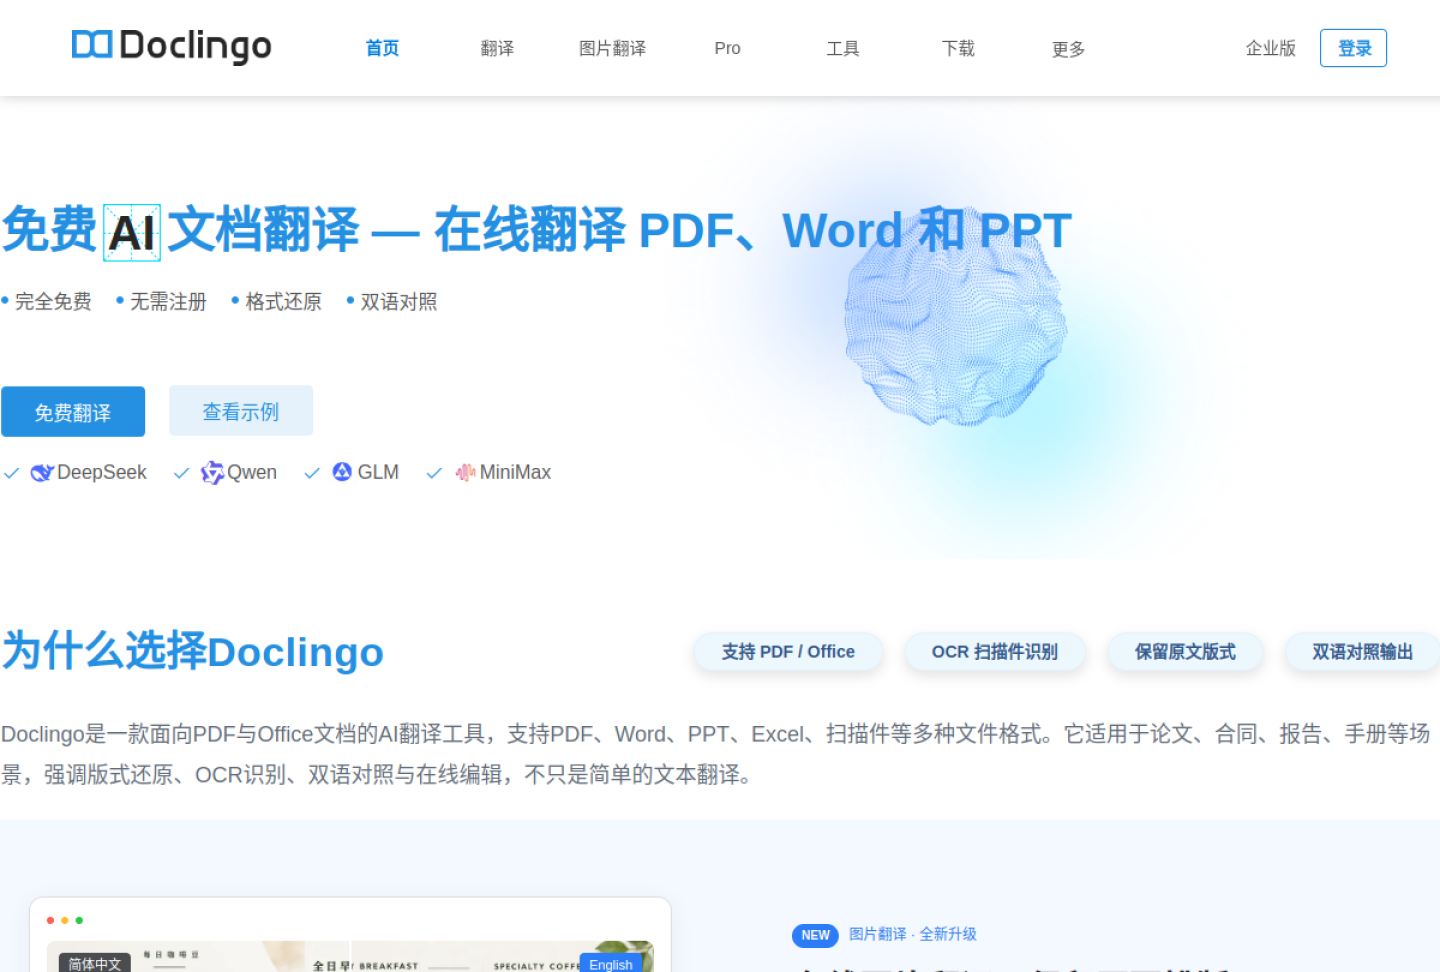The width and height of the screenshot is (1440, 972).
Task: Click the 登录 button
Action: 1353,48
